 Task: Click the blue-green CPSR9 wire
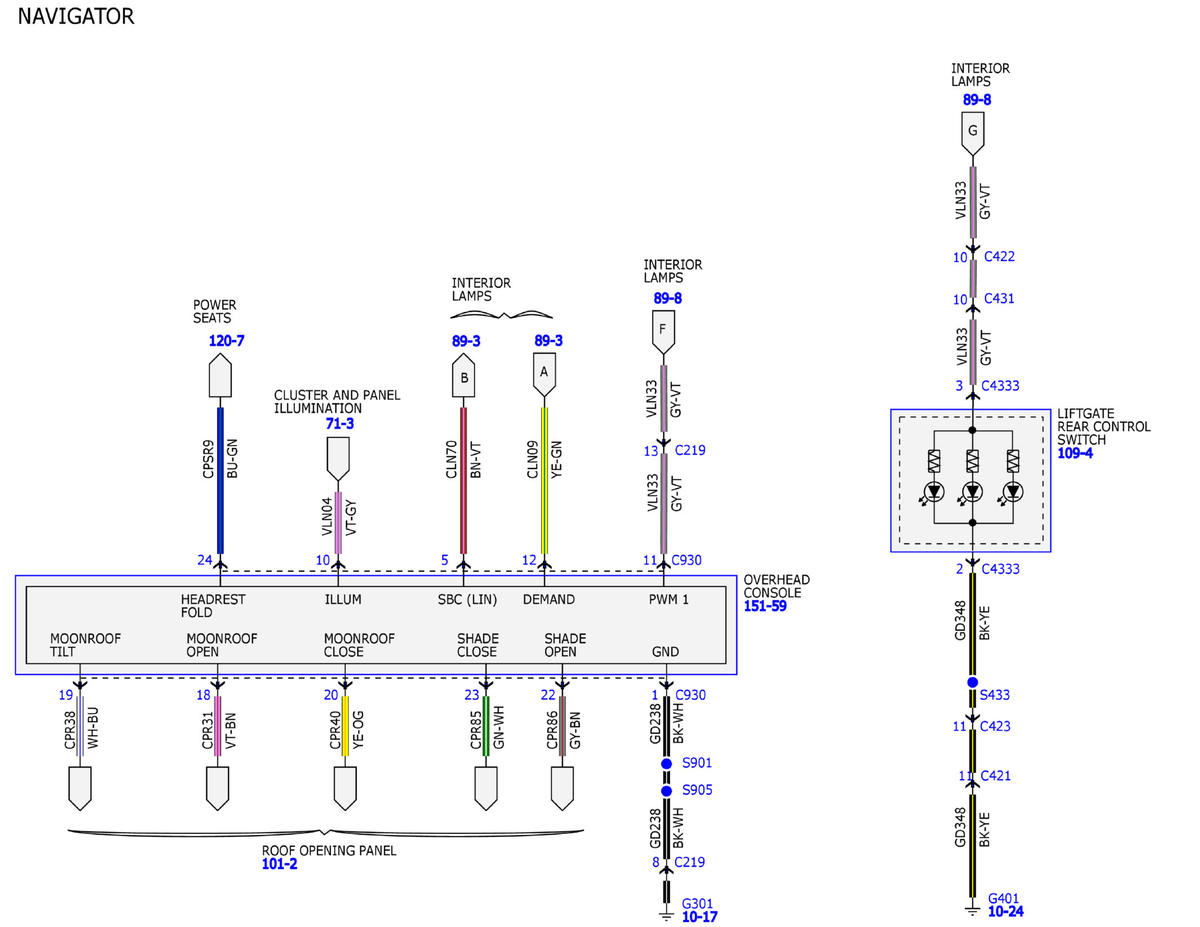pos(220,479)
